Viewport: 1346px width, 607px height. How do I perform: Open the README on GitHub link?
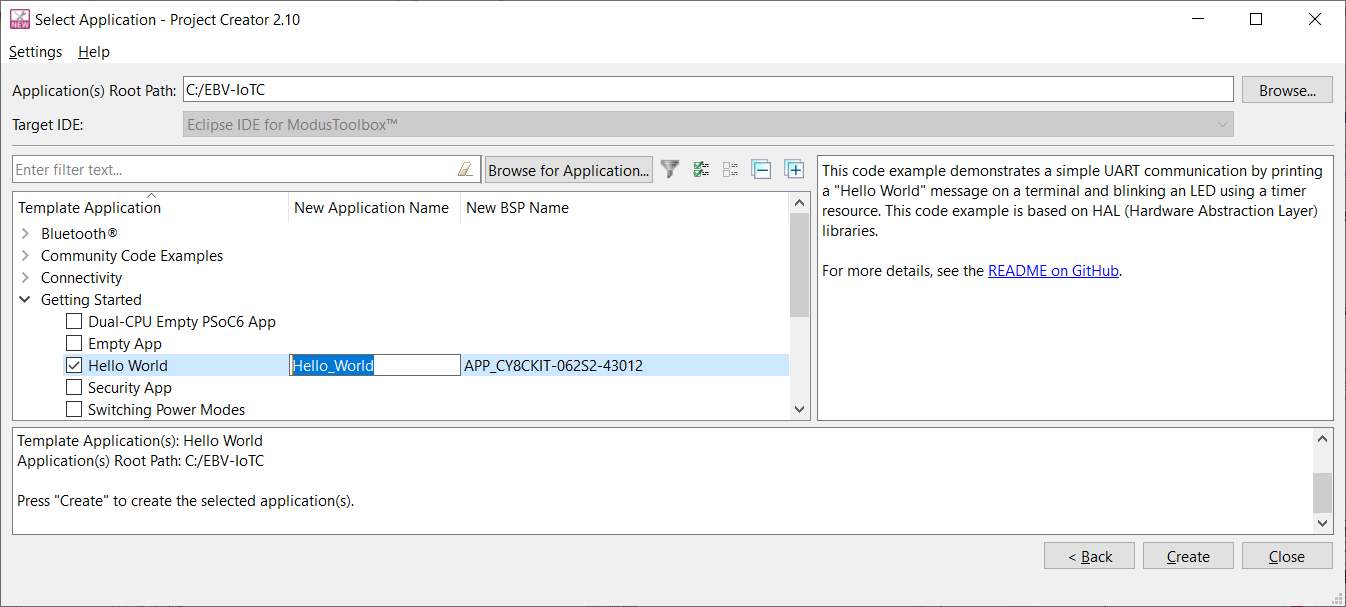click(x=1053, y=271)
